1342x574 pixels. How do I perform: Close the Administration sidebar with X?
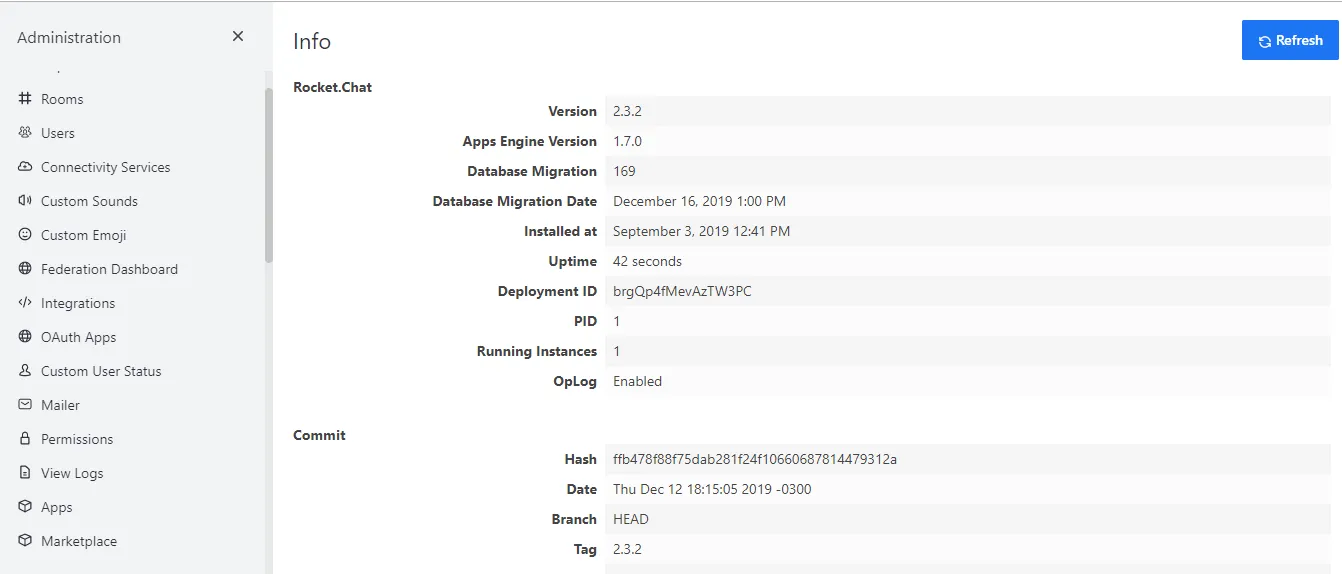(x=238, y=36)
